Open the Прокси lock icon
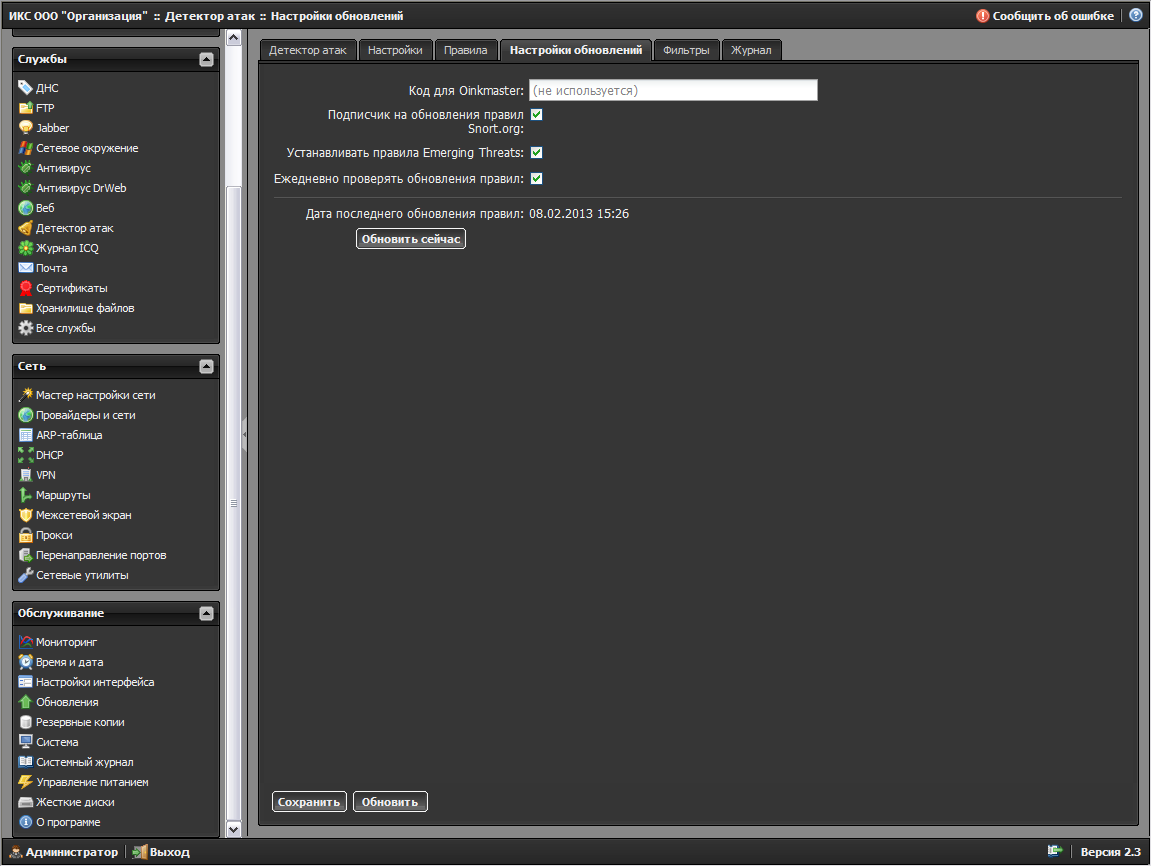The width and height of the screenshot is (1152, 867). coord(26,536)
